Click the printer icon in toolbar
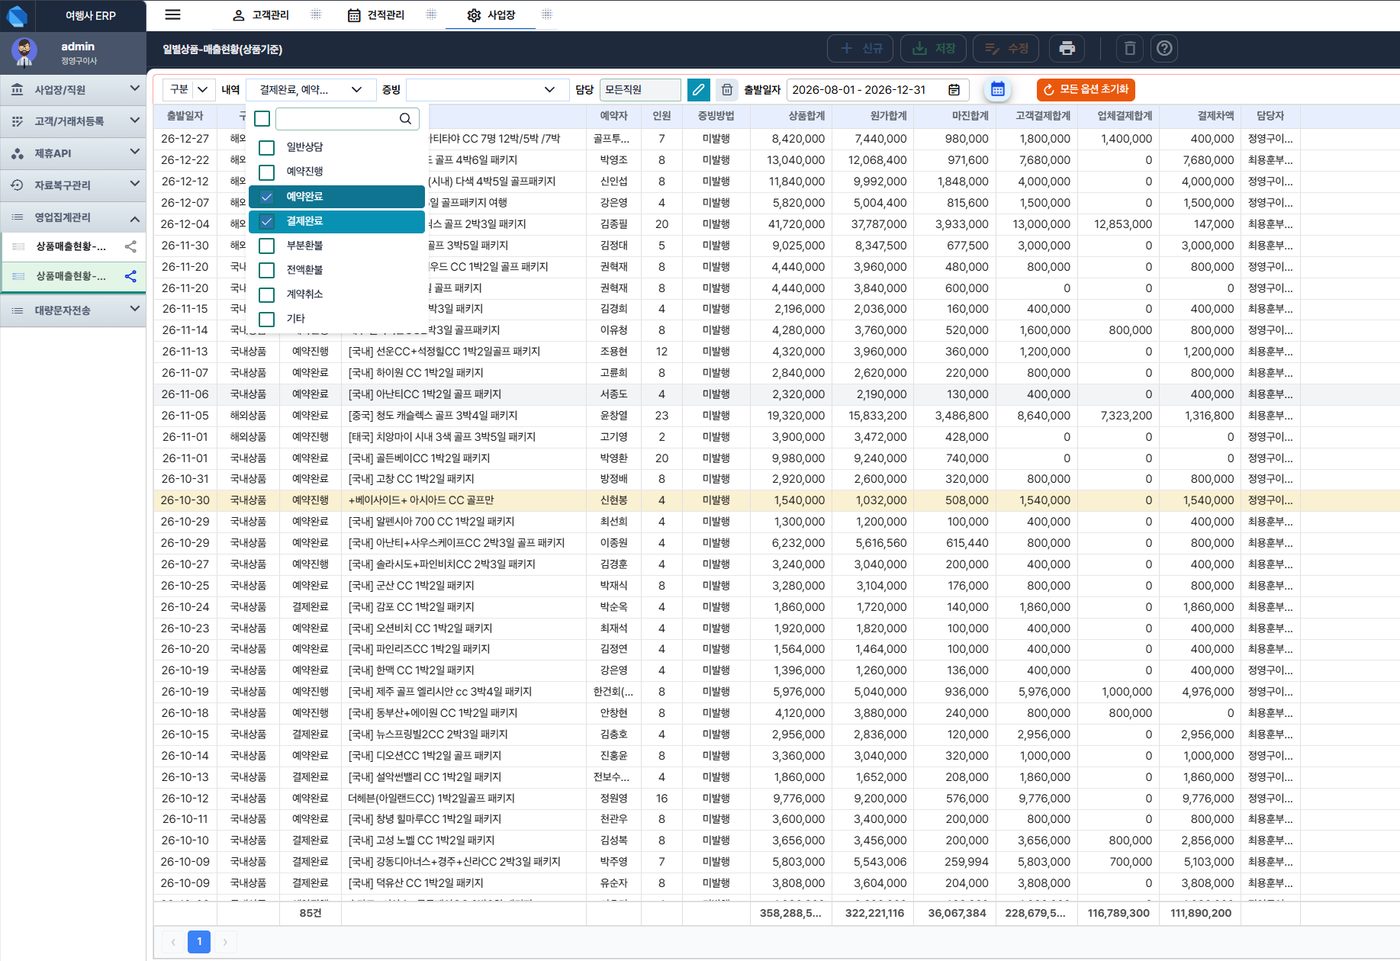Image resolution: width=1400 pixels, height=961 pixels. coord(1067,48)
